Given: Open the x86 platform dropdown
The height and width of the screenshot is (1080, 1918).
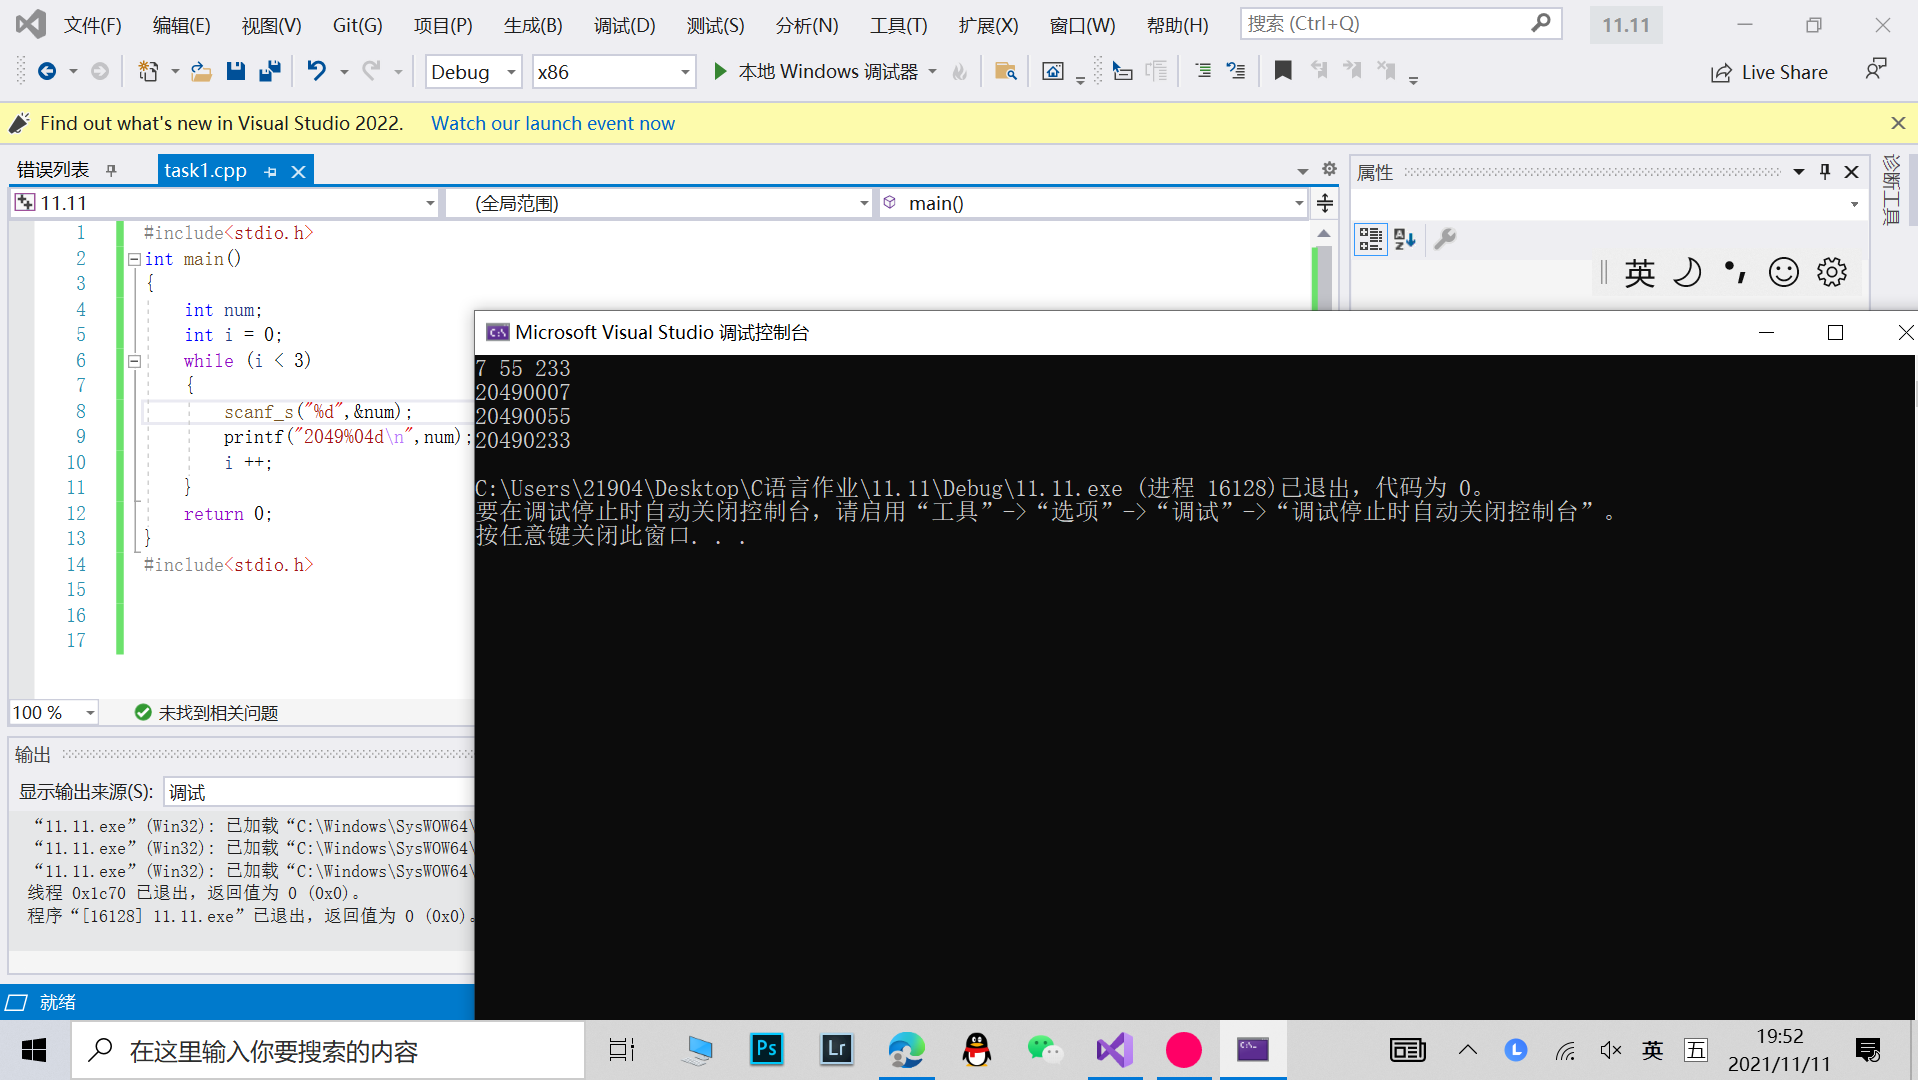Looking at the screenshot, I should (x=614, y=71).
